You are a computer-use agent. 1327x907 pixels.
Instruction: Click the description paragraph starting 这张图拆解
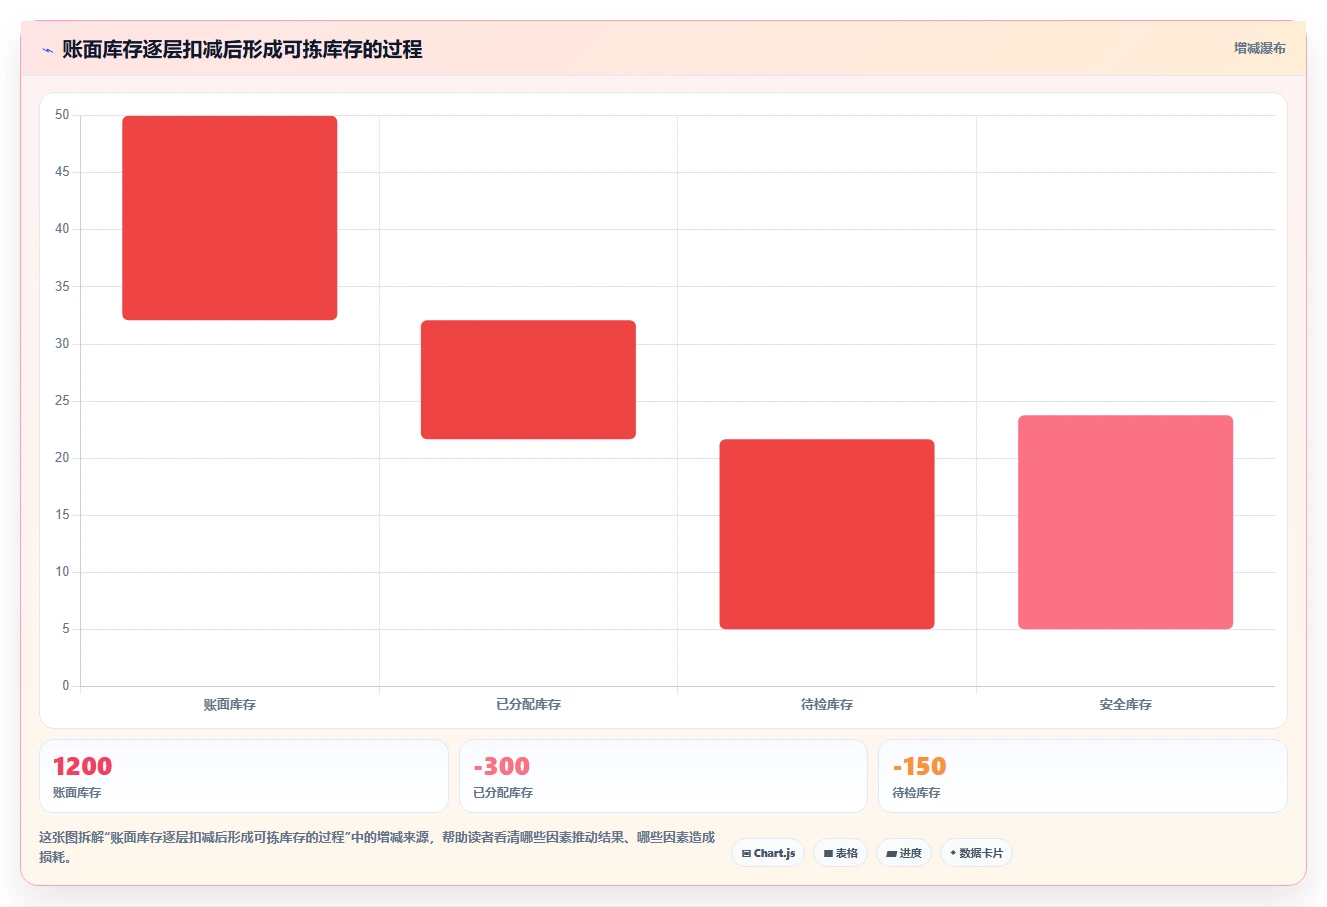(x=377, y=847)
